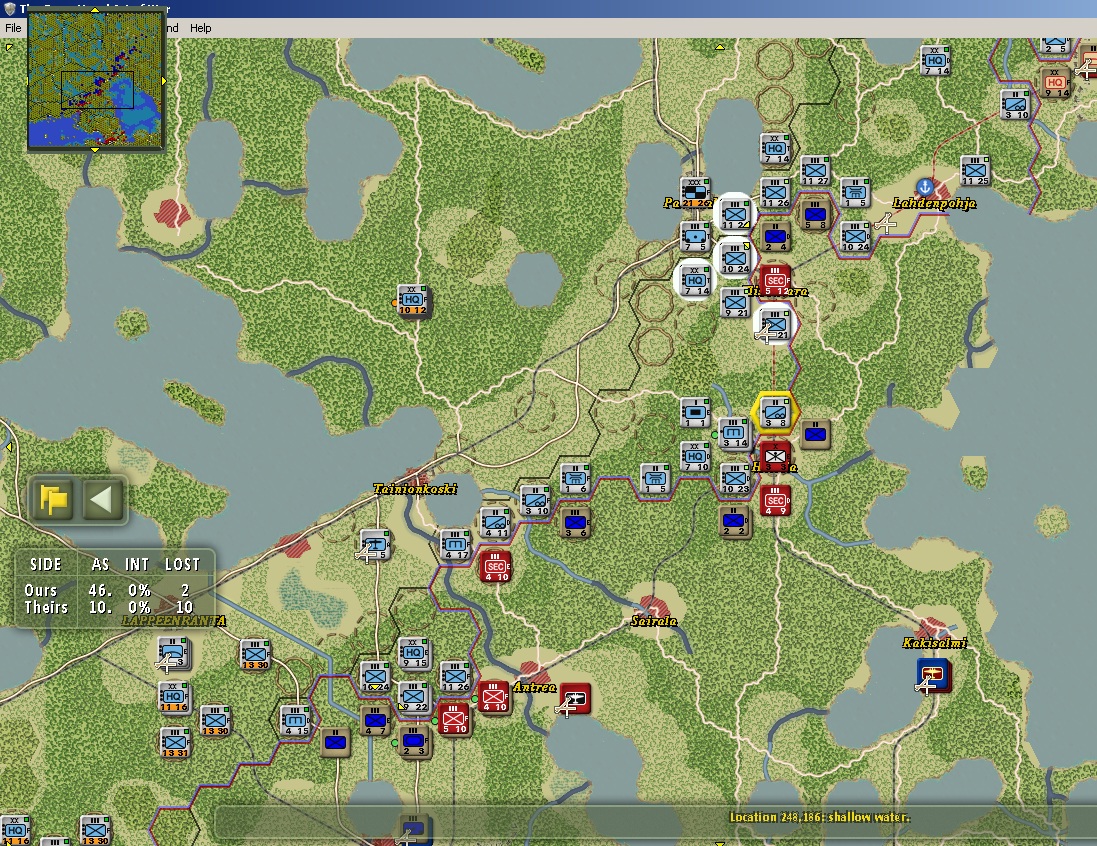This screenshot has width=1097, height=846.
Task: Click the minimap bottom scroll arrow
Action: [x=95, y=150]
